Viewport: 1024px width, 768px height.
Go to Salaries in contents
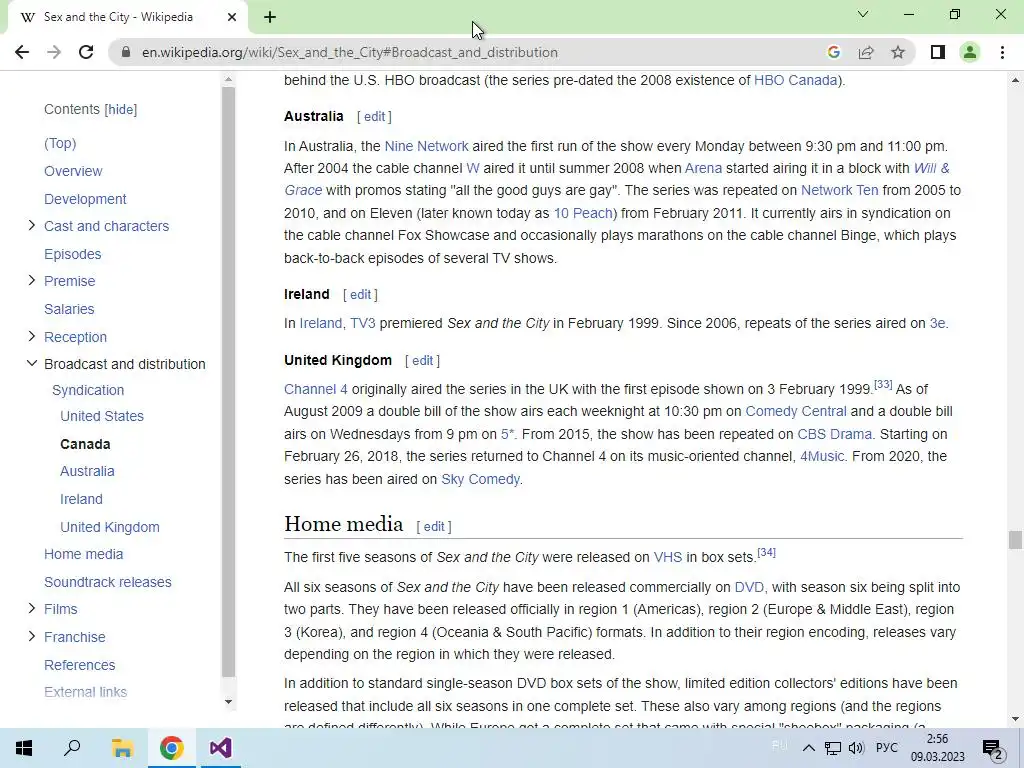(x=69, y=309)
